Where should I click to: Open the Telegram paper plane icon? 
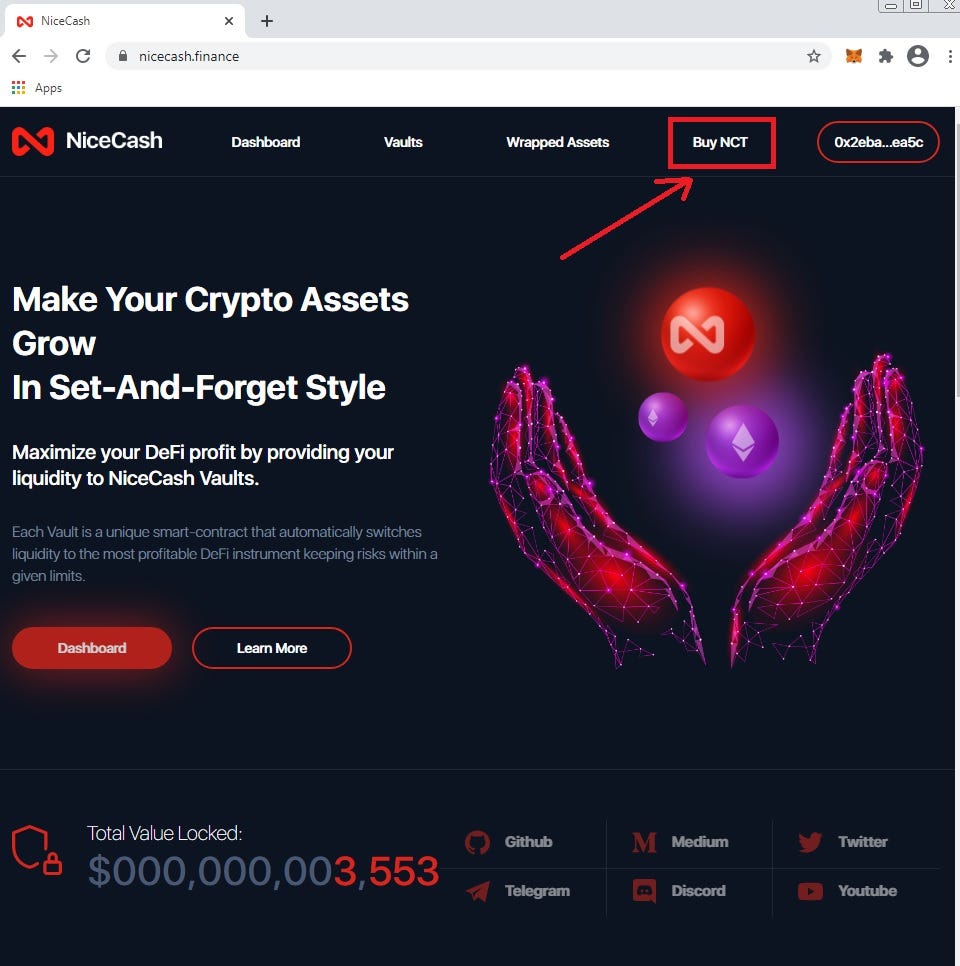[x=478, y=891]
